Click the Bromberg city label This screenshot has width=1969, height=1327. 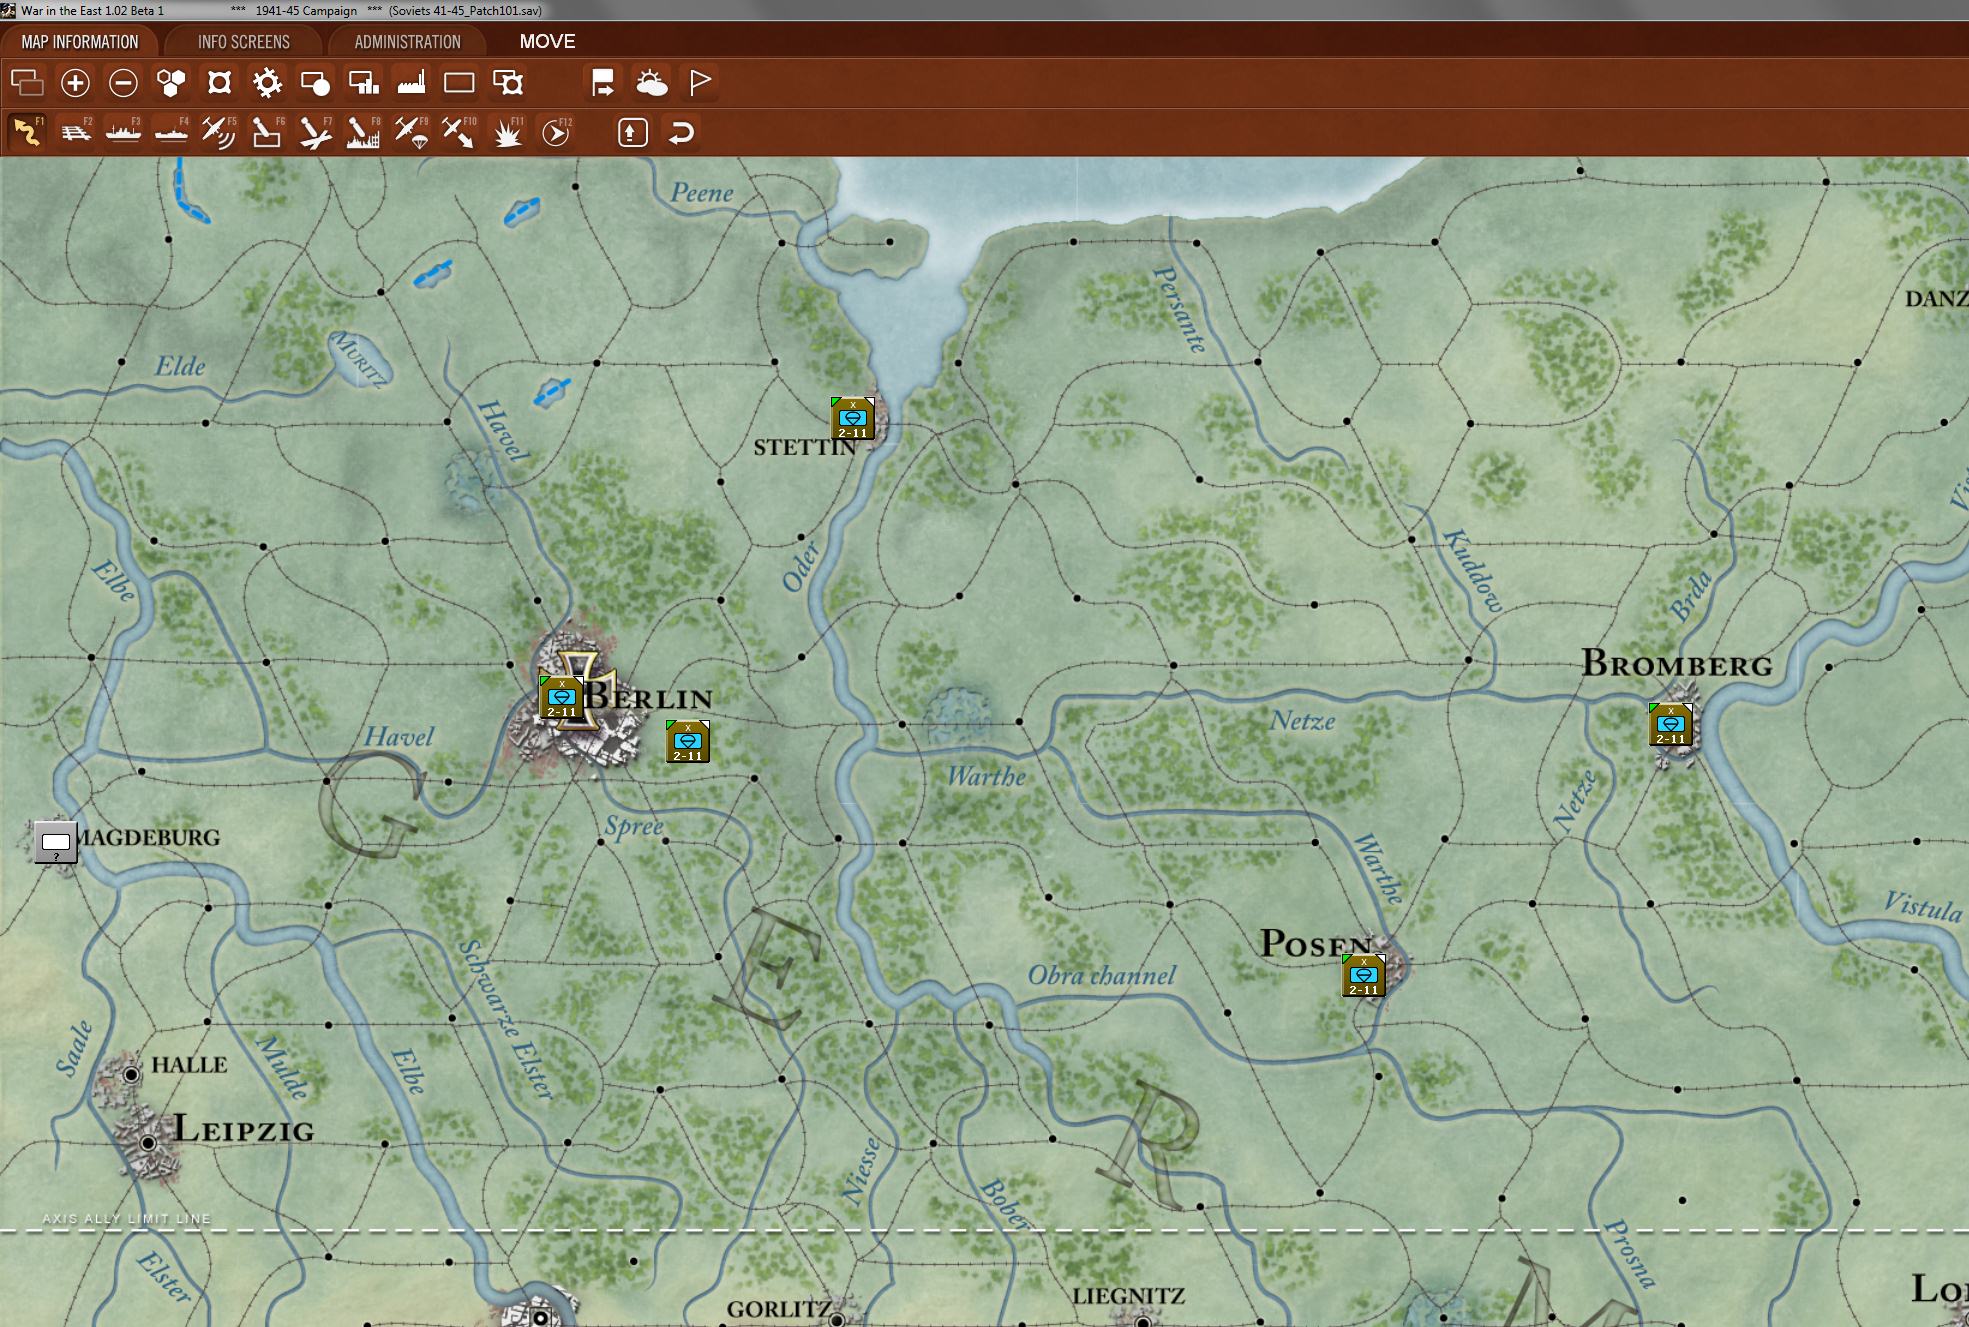tap(1677, 664)
